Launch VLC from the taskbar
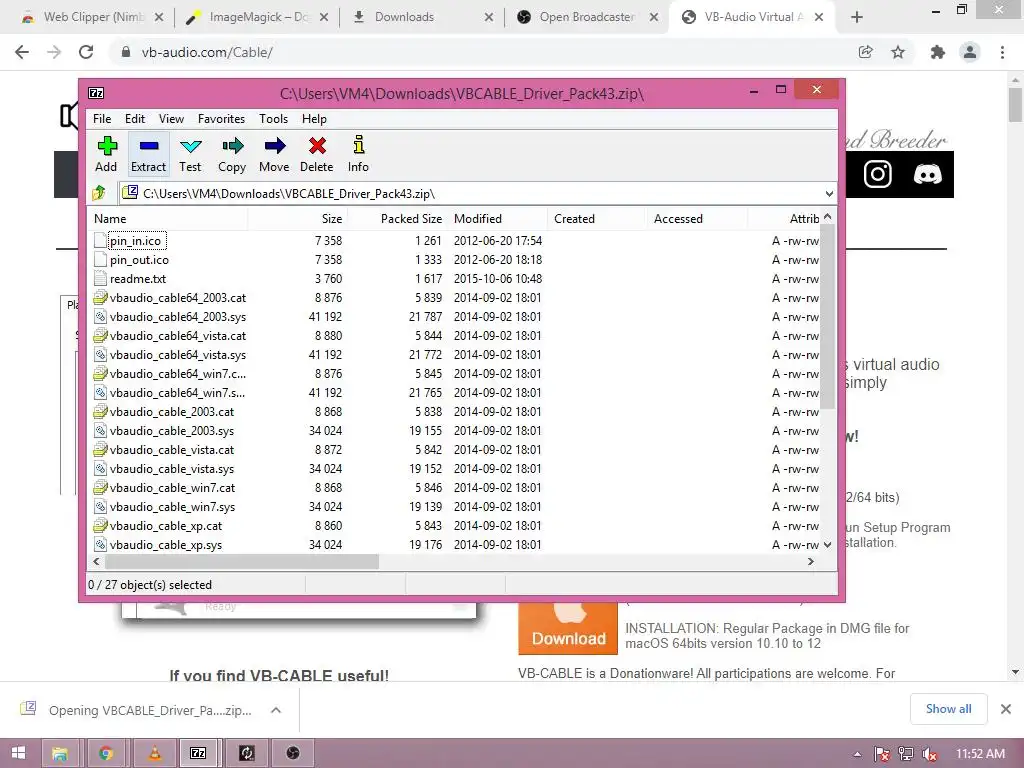 pyautogui.click(x=155, y=754)
